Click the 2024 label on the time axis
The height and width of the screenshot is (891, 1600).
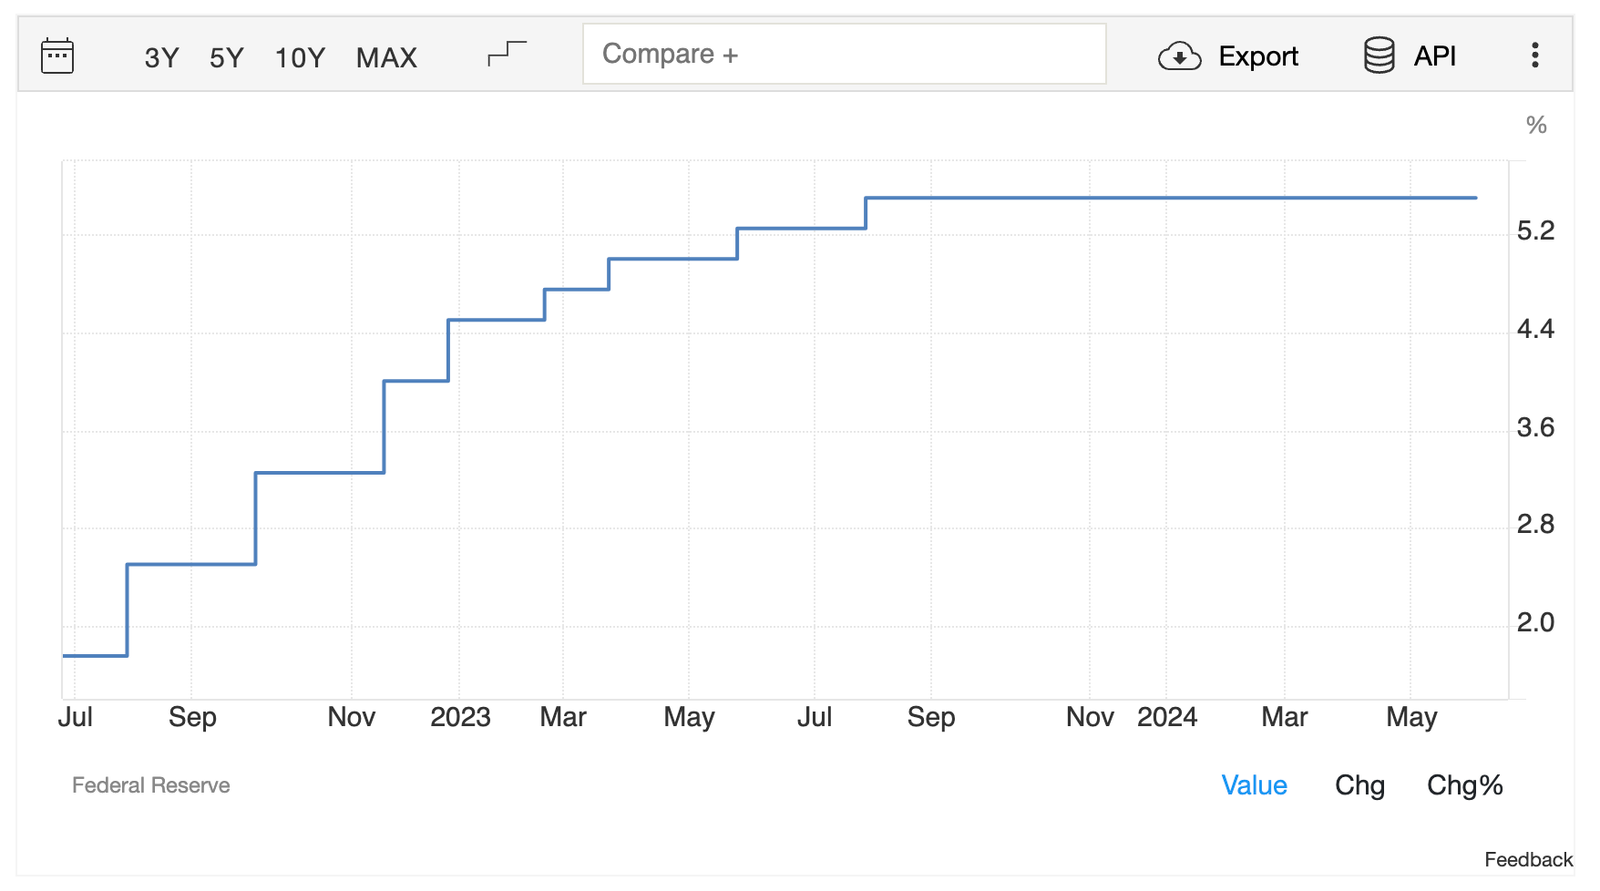[x=1167, y=717]
